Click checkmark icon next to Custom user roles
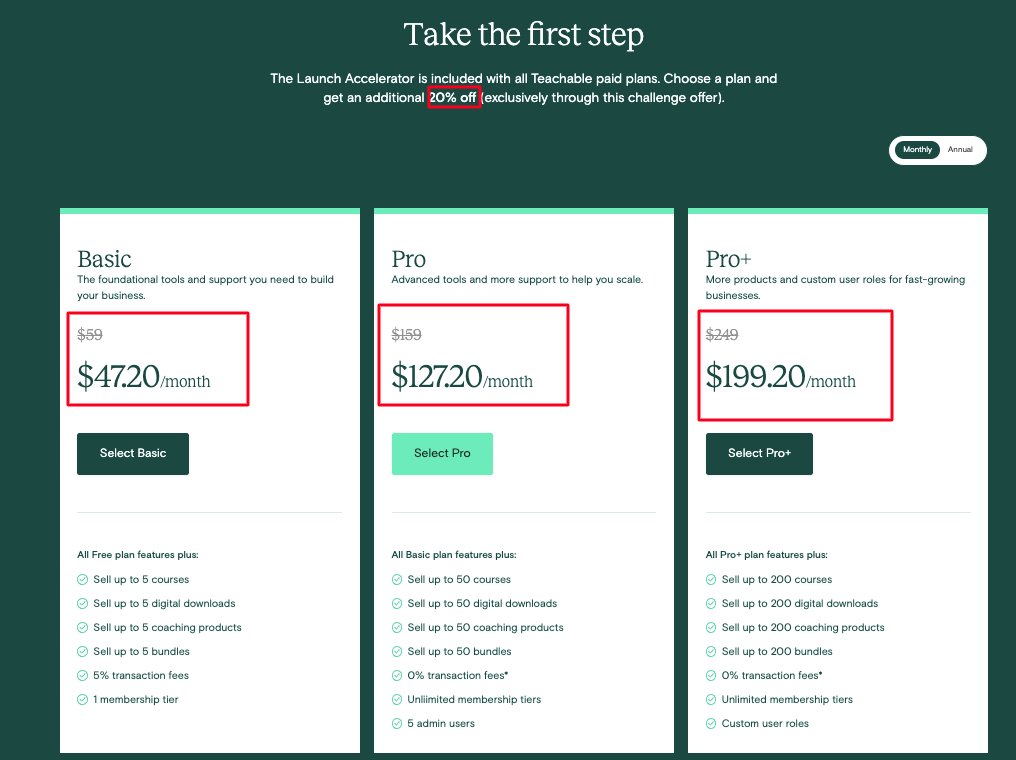 tap(711, 724)
